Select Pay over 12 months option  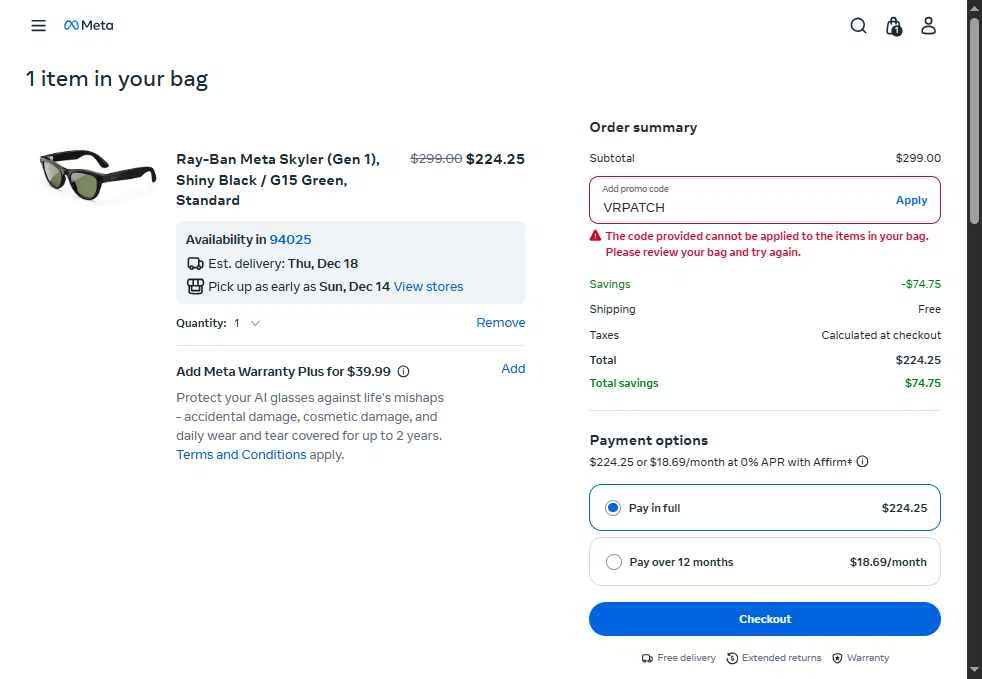tap(614, 562)
